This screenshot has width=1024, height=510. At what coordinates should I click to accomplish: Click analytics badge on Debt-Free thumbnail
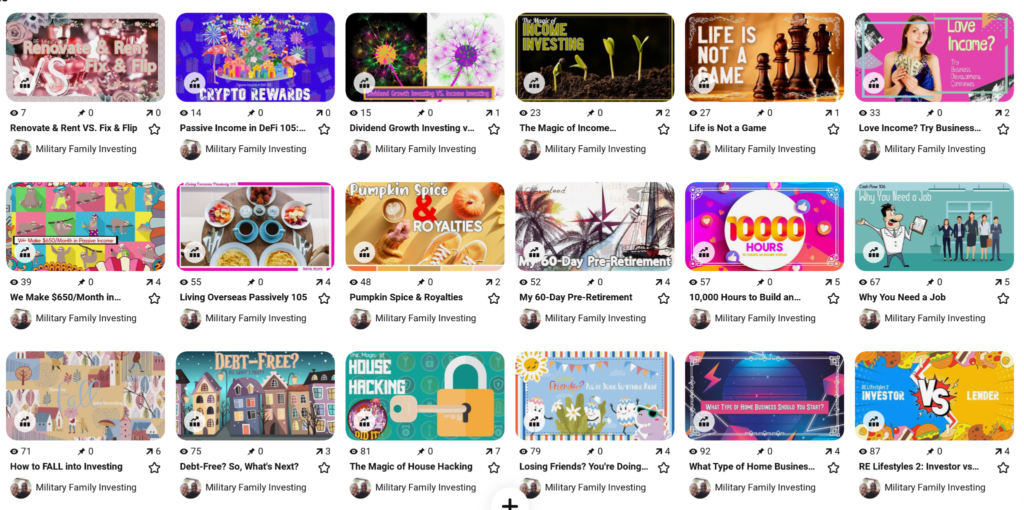pos(195,422)
